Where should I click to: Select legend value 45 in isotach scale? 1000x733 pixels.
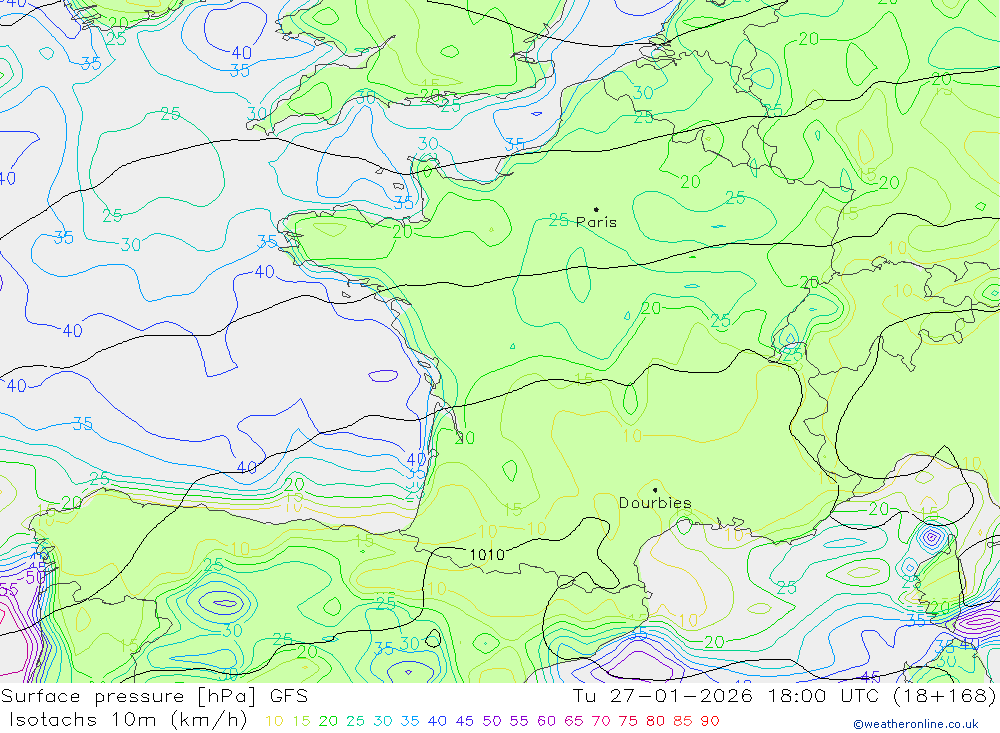point(464,721)
